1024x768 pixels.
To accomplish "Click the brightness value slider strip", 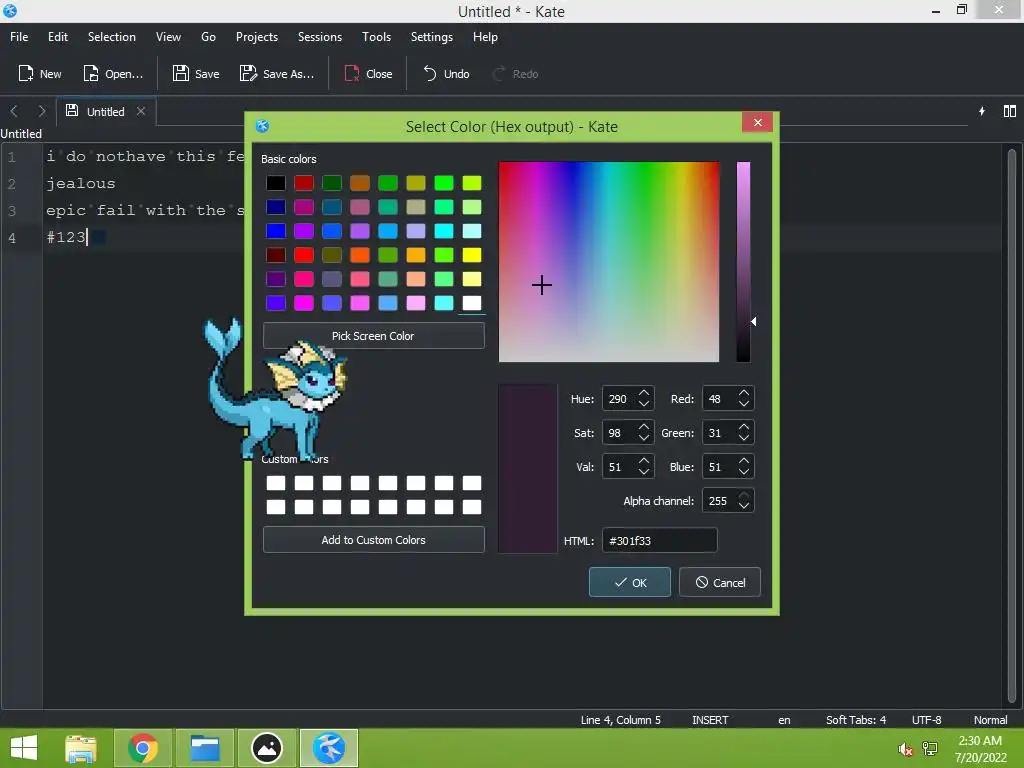I will pyautogui.click(x=743, y=262).
